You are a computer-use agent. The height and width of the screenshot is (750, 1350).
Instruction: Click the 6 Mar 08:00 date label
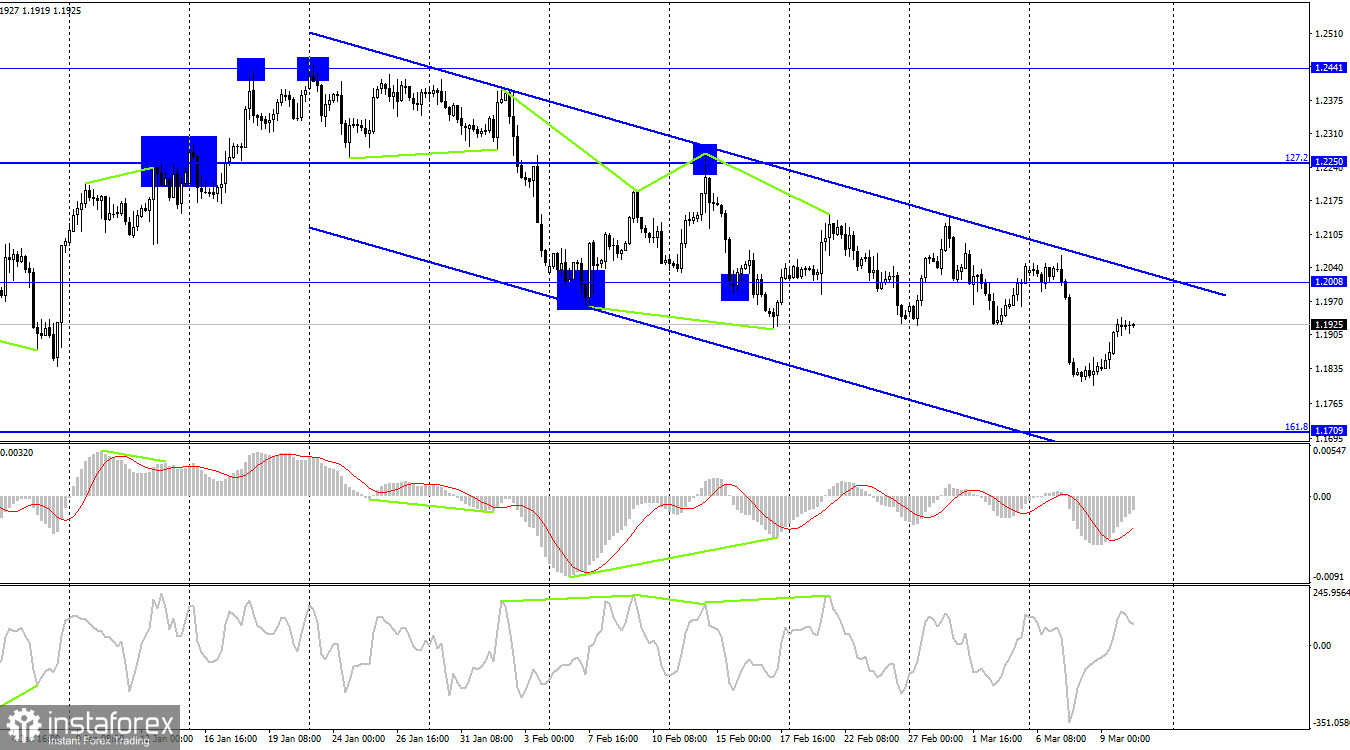point(1061,740)
